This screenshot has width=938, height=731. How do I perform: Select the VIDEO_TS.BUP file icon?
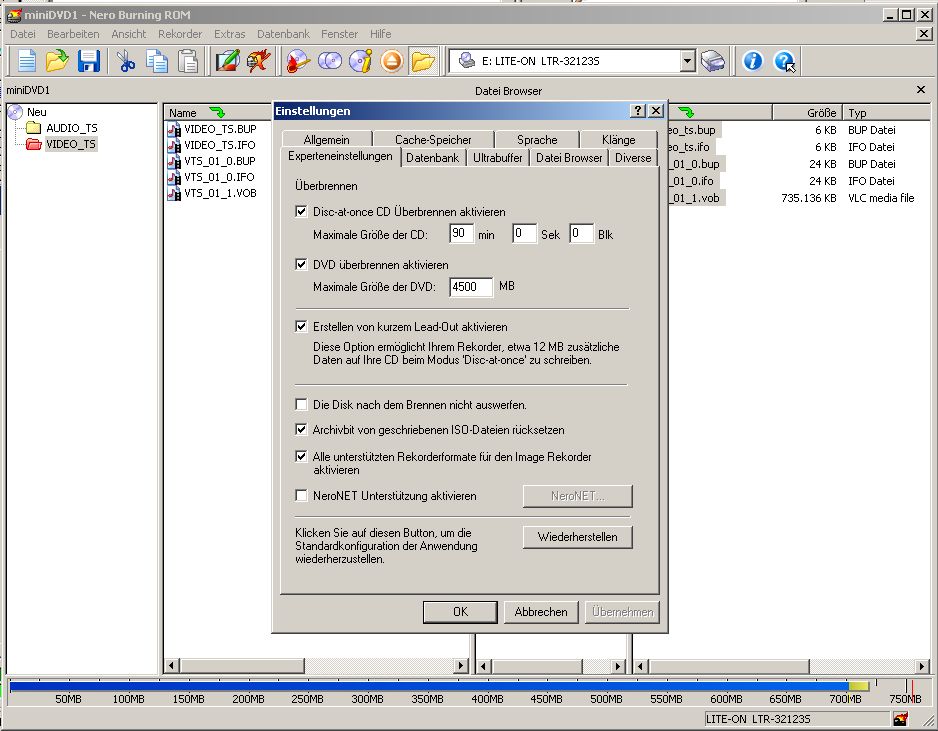[x=174, y=129]
